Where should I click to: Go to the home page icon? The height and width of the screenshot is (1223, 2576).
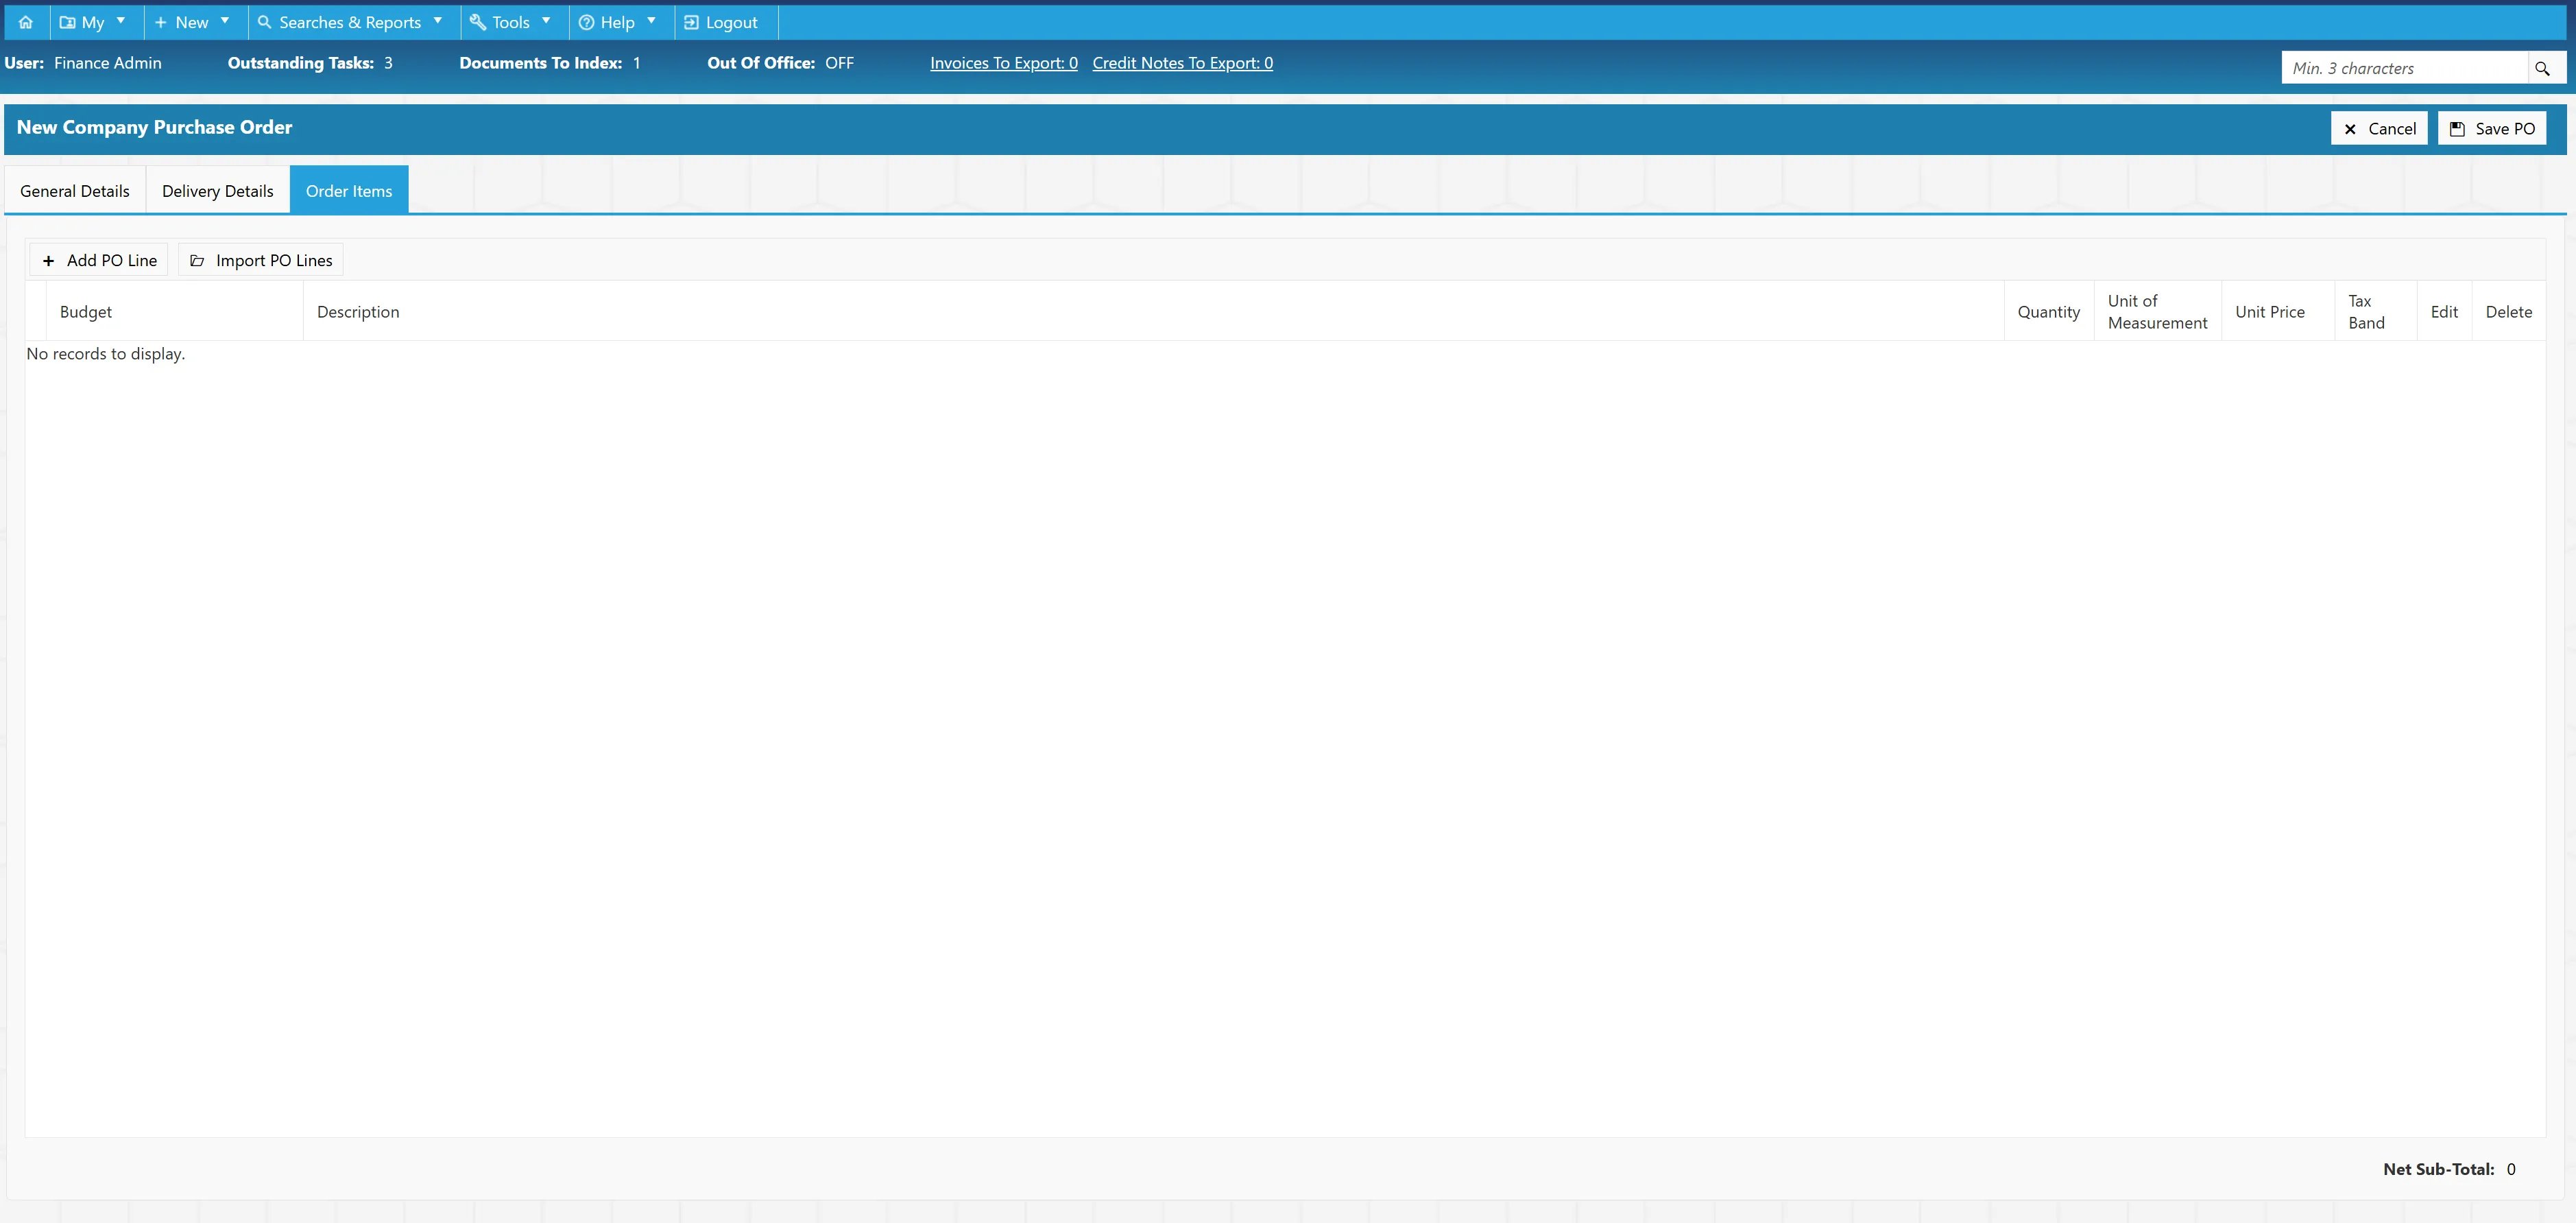coord(26,22)
